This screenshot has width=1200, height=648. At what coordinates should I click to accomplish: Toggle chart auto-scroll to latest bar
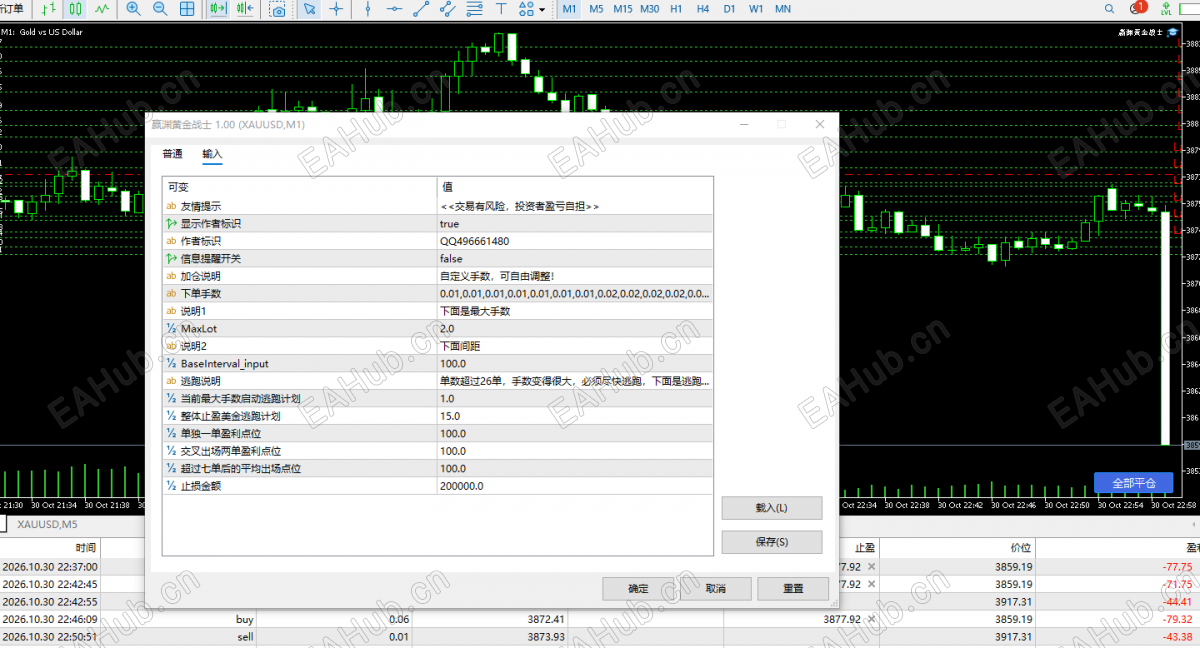(x=219, y=9)
